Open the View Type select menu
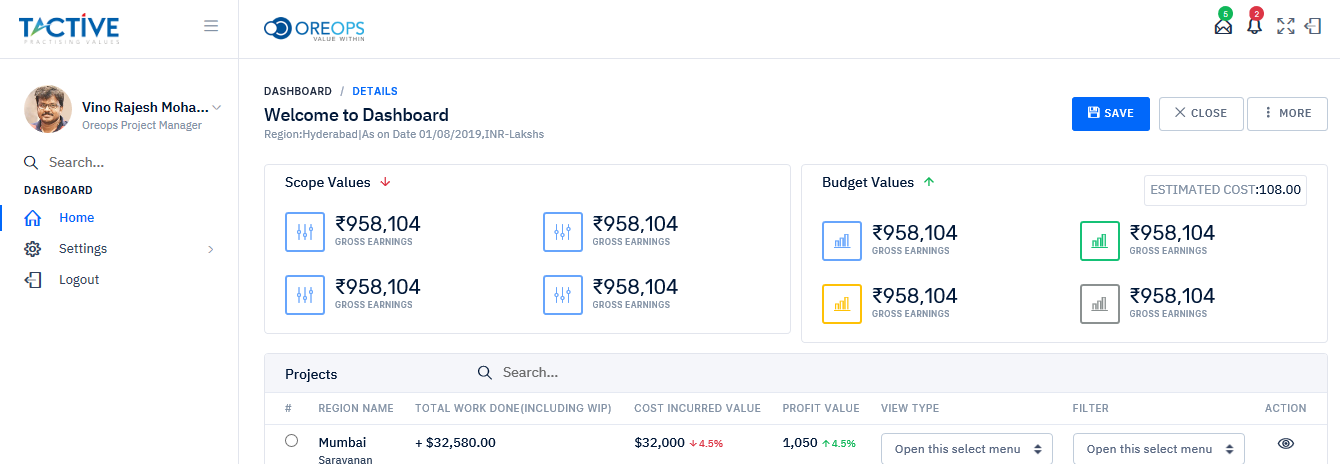This screenshot has width=1340, height=464. coord(966,449)
